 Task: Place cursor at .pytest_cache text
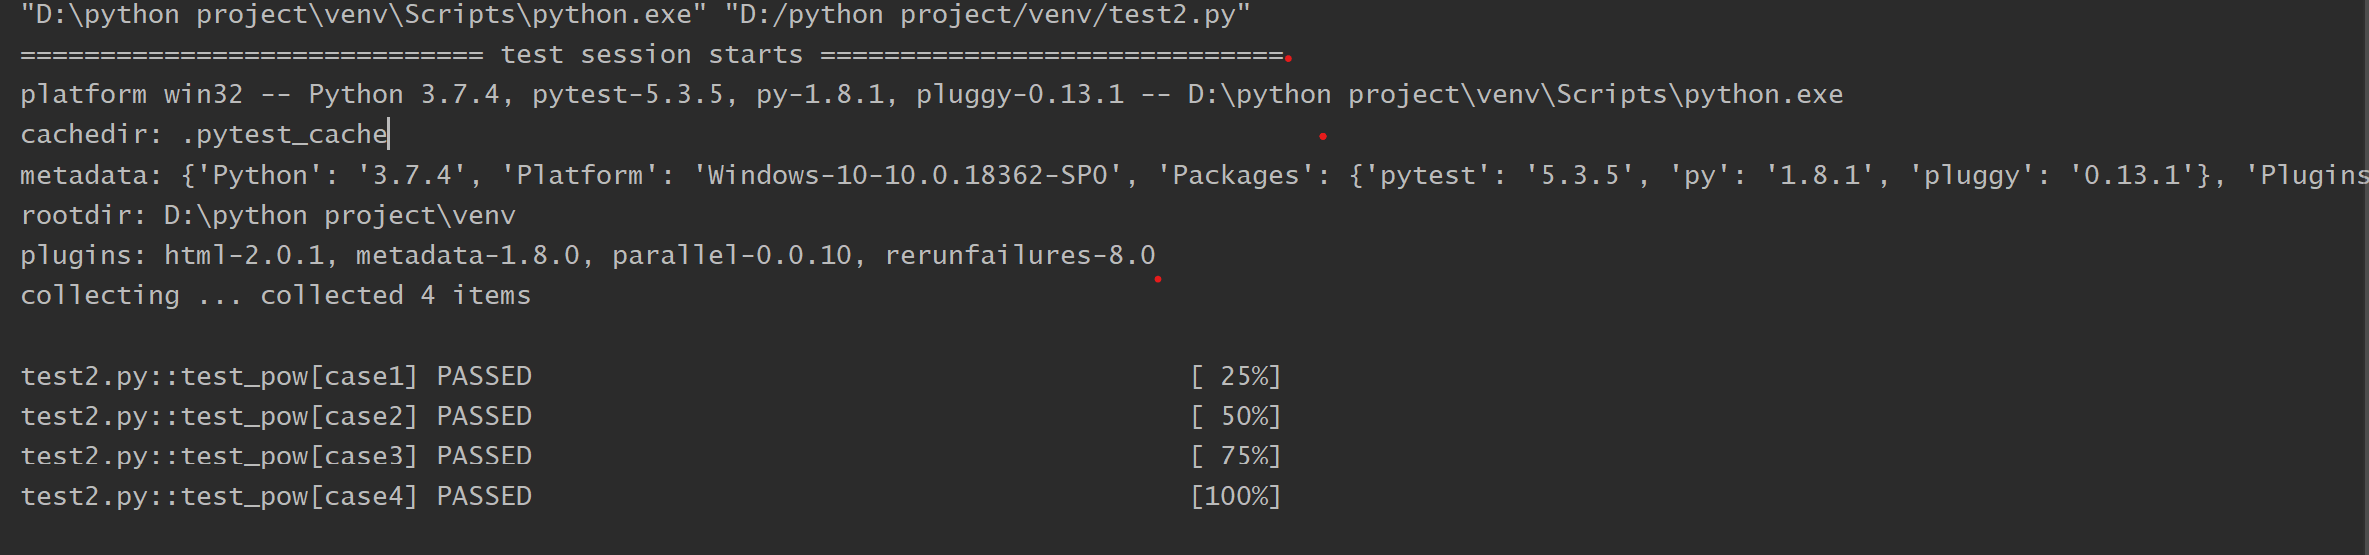click(x=285, y=135)
